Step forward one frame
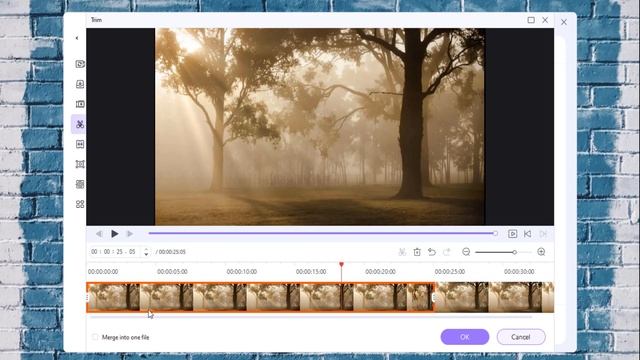The image size is (640, 360). pyautogui.click(x=130, y=234)
